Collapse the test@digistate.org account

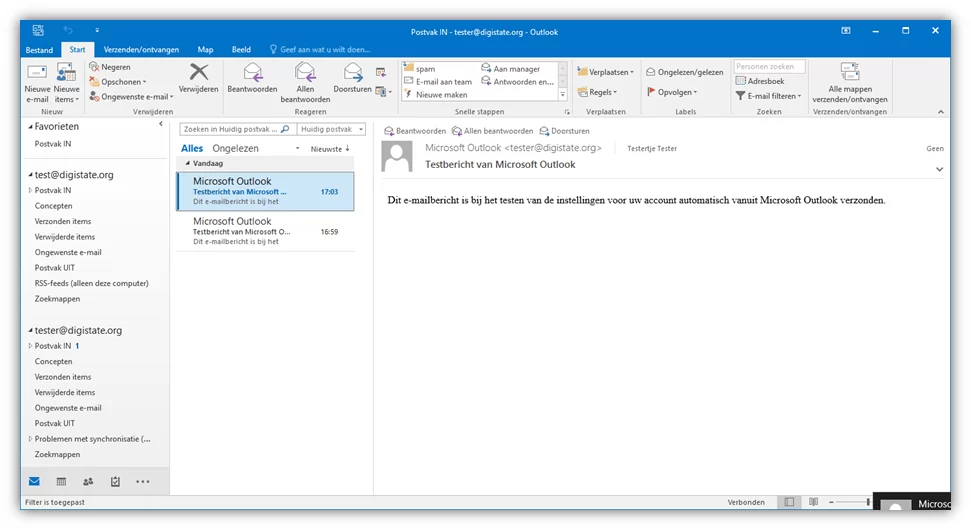point(30,175)
